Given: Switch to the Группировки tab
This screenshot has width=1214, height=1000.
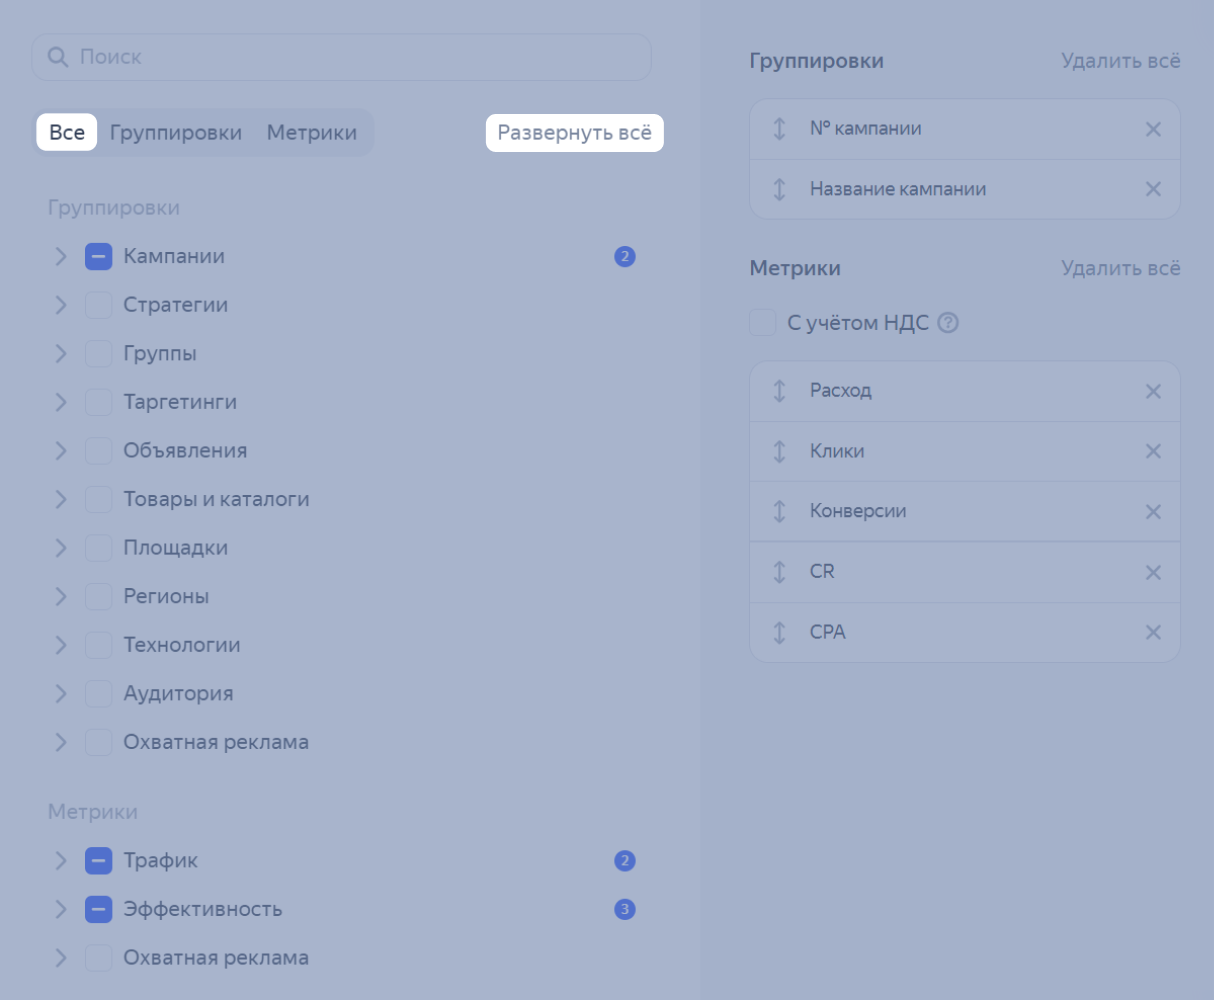Looking at the screenshot, I should coord(176,133).
